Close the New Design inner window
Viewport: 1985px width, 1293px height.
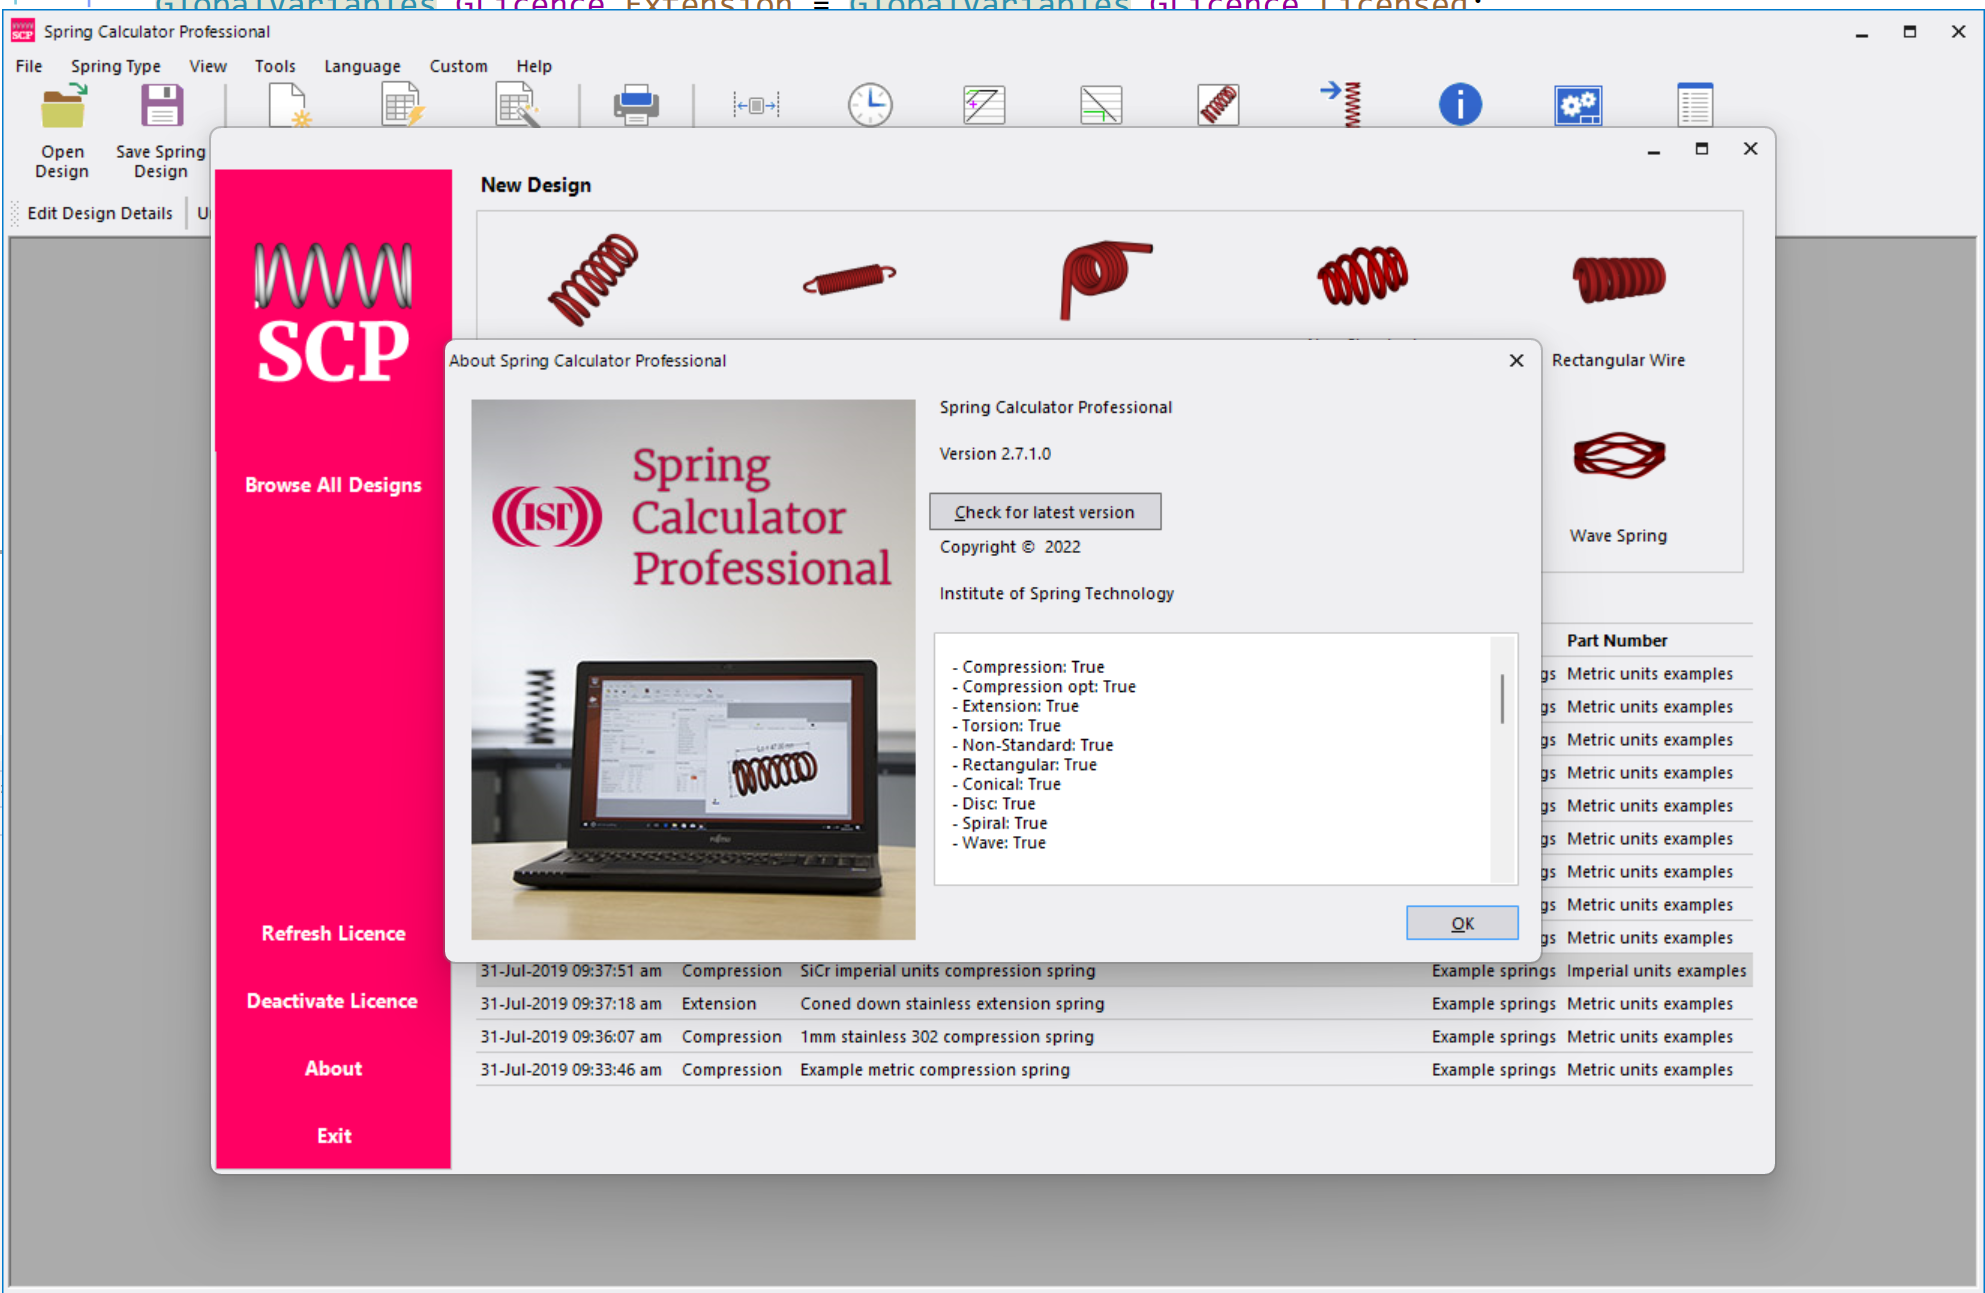click(1750, 149)
